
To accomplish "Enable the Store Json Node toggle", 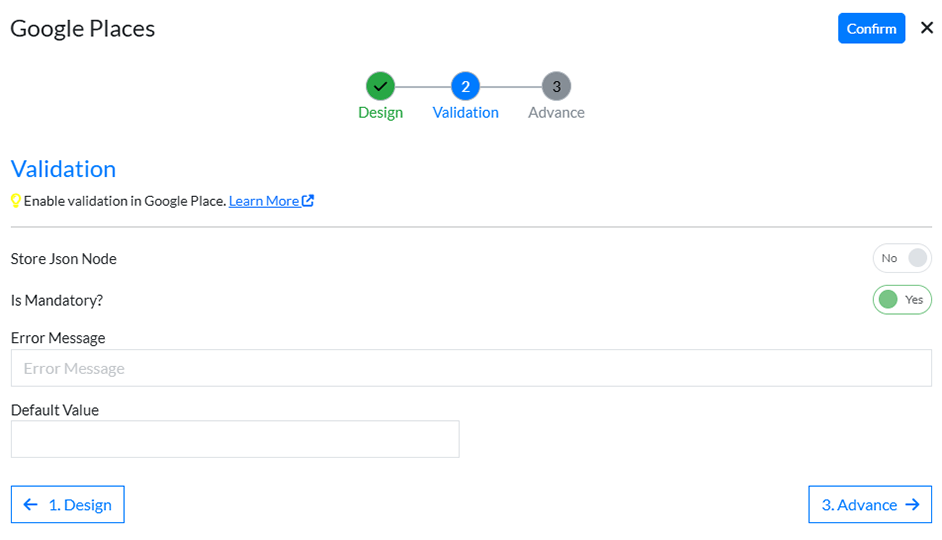I will pyautogui.click(x=902, y=258).
